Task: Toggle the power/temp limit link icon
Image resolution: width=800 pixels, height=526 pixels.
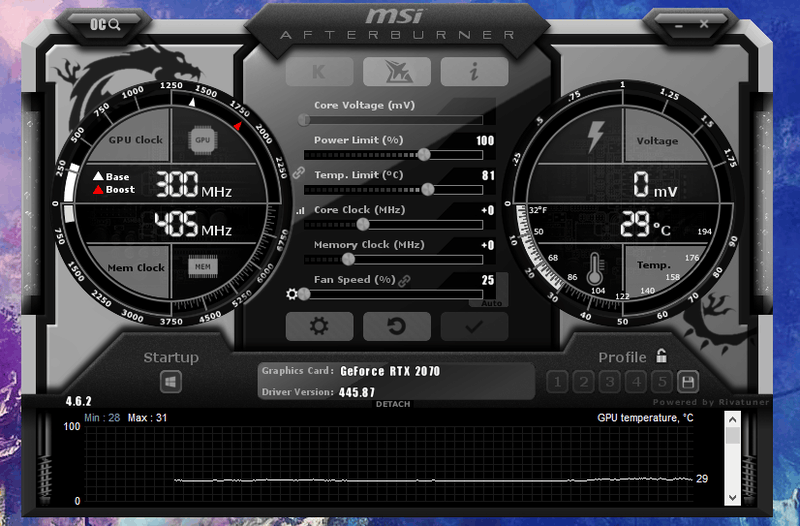Action: (x=298, y=173)
